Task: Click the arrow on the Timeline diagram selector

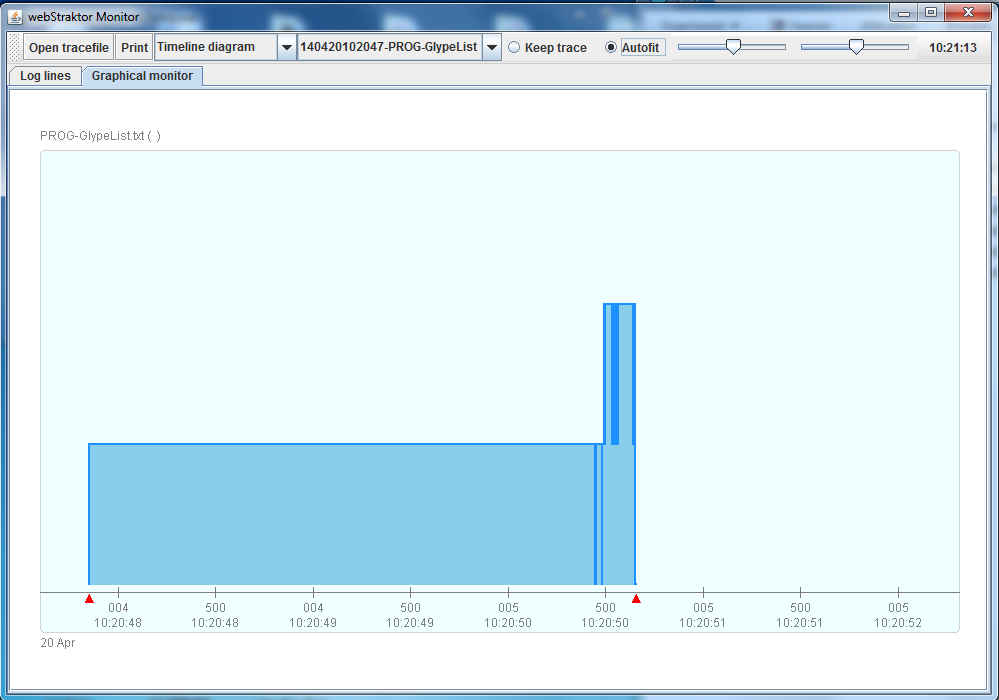Action: [287, 46]
